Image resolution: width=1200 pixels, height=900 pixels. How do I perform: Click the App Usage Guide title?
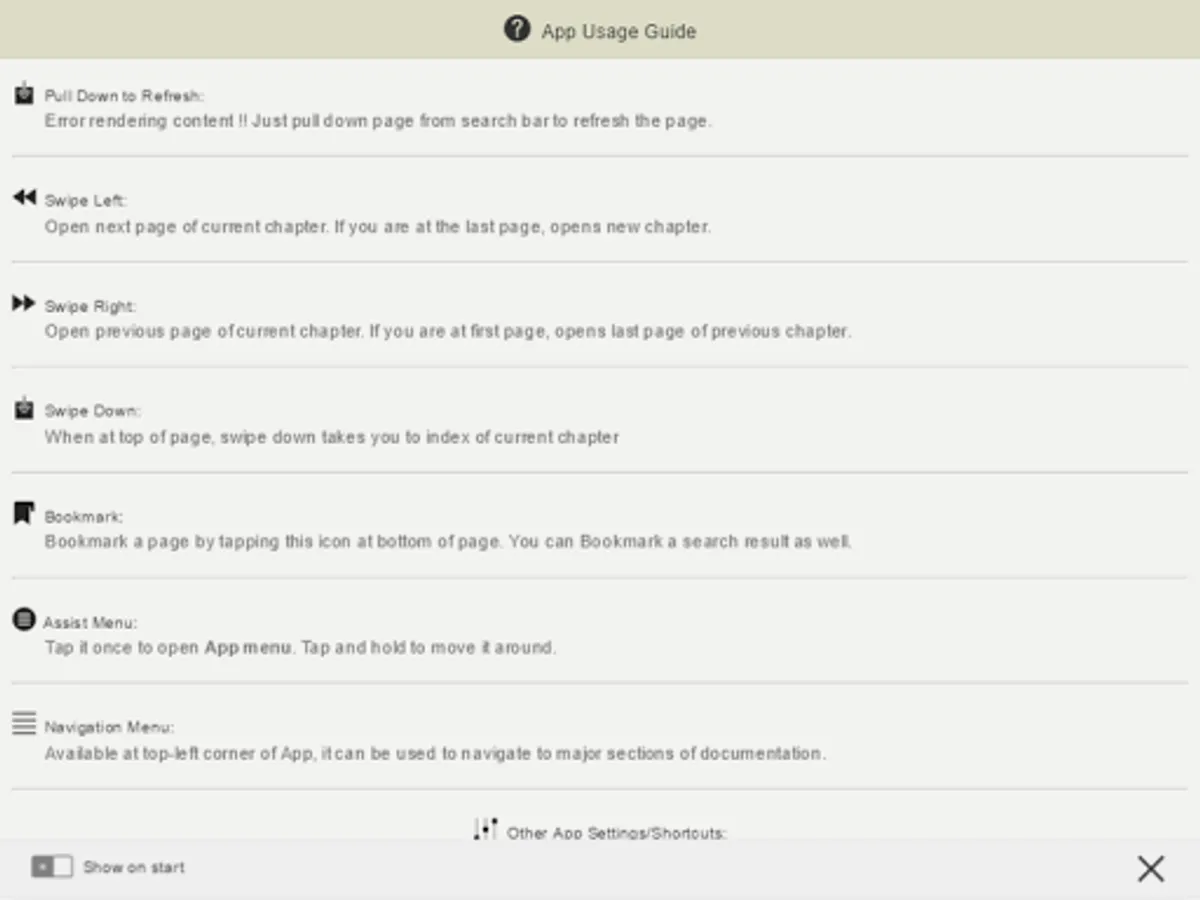[618, 31]
